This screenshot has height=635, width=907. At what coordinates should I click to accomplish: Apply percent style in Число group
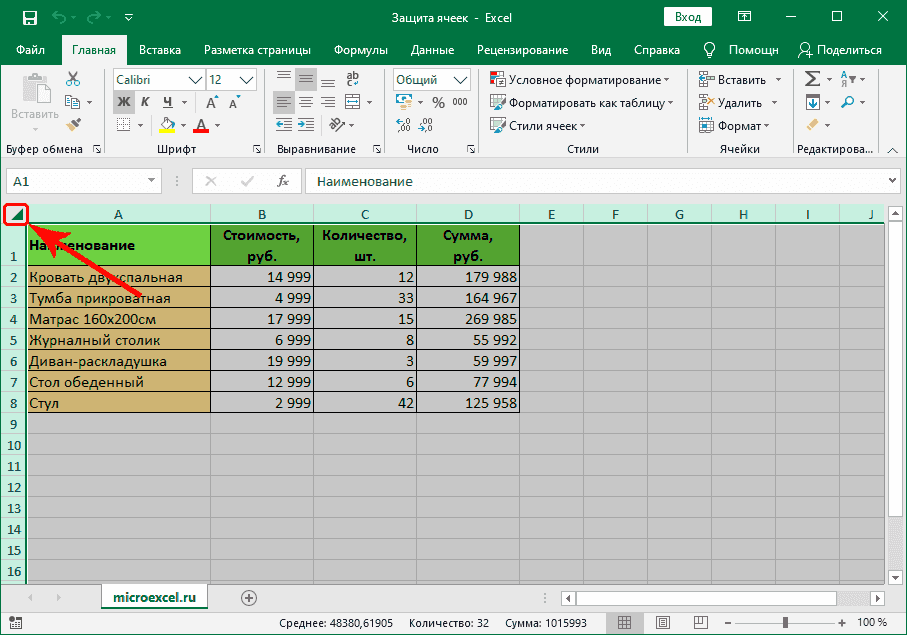(x=436, y=102)
